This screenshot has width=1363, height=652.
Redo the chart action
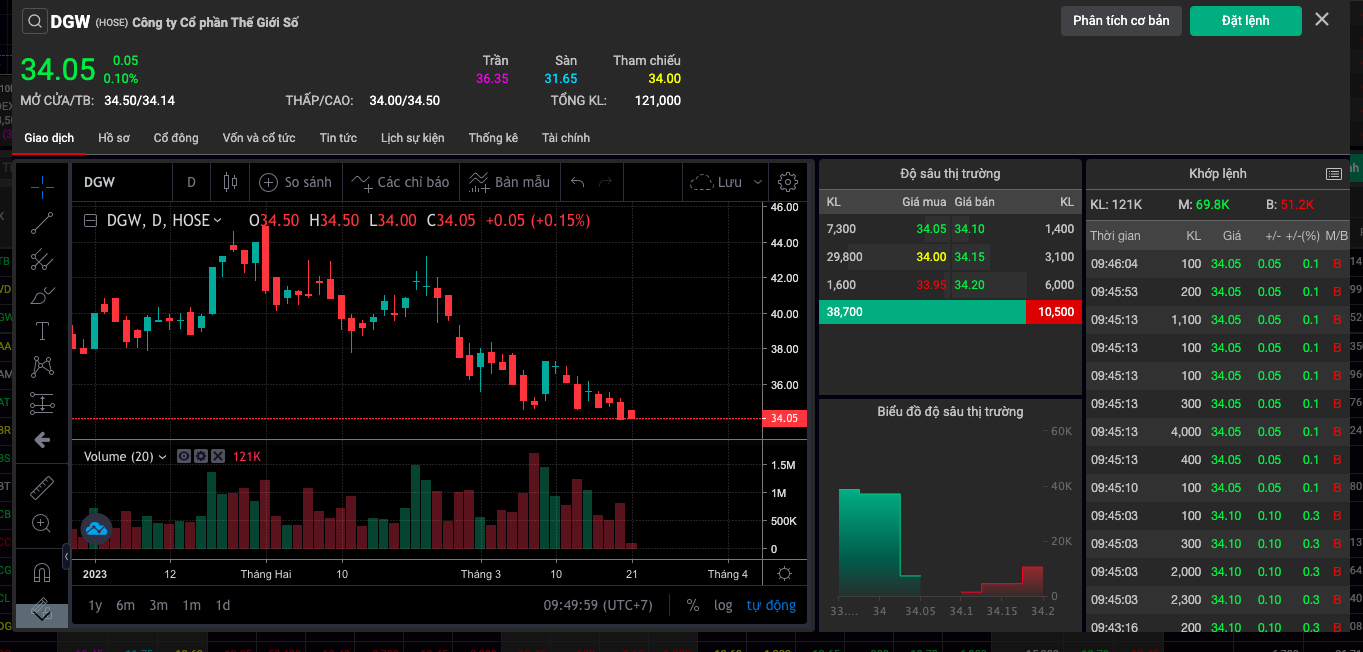604,182
